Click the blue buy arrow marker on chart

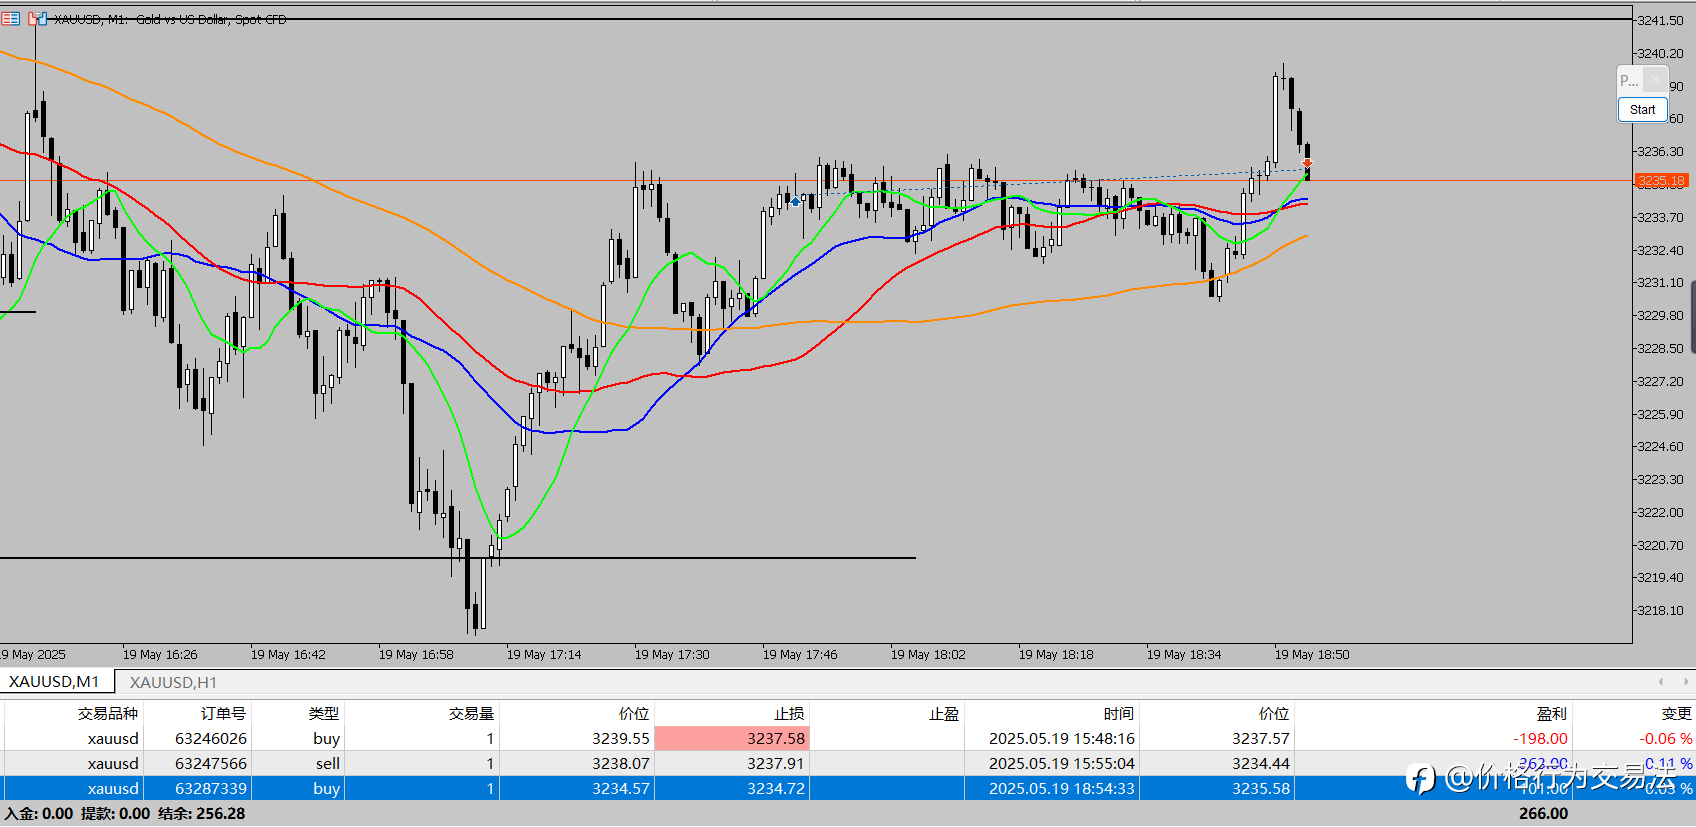pyautogui.click(x=795, y=202)
